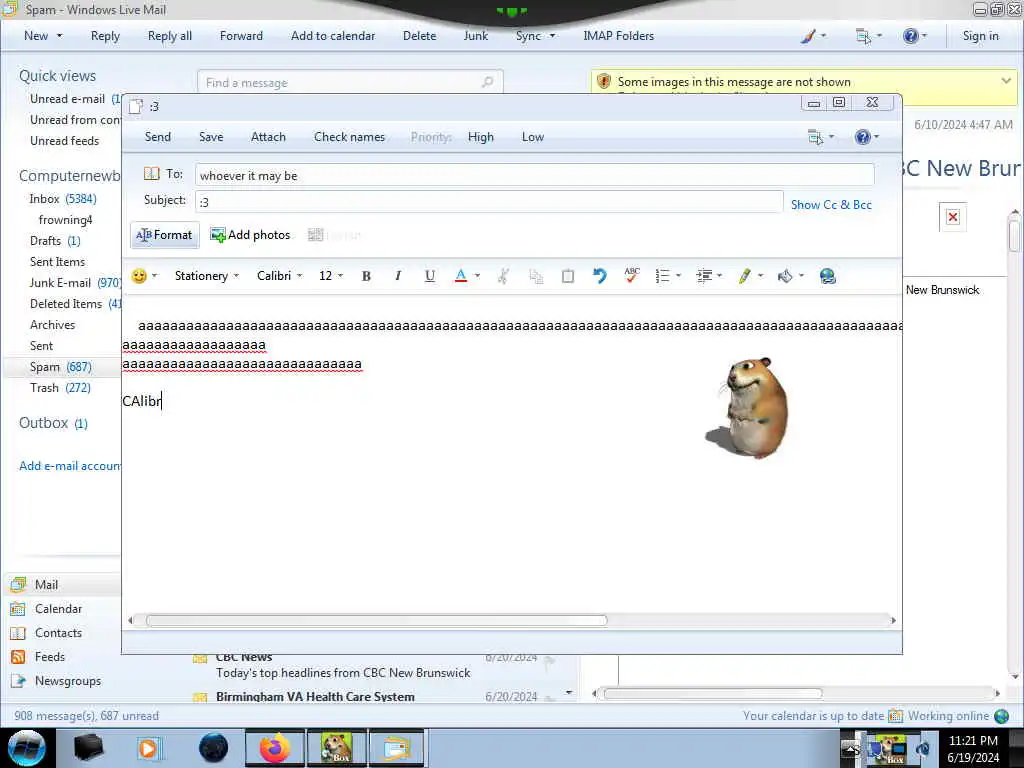The width and height of the screenshot is (1024, 768).
Task: Click in the Subject field
Action: [489, 202]
